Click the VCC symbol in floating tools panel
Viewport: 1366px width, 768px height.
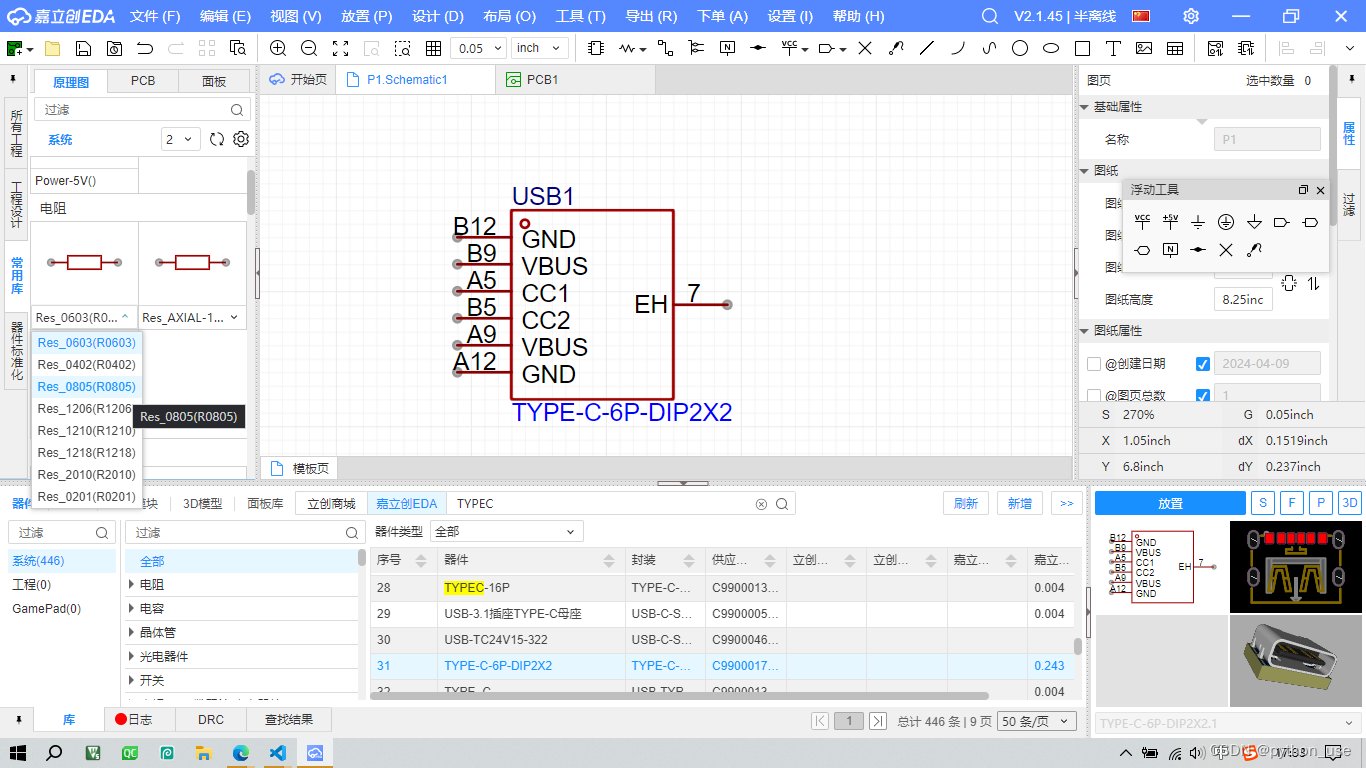pos(1142,222)
